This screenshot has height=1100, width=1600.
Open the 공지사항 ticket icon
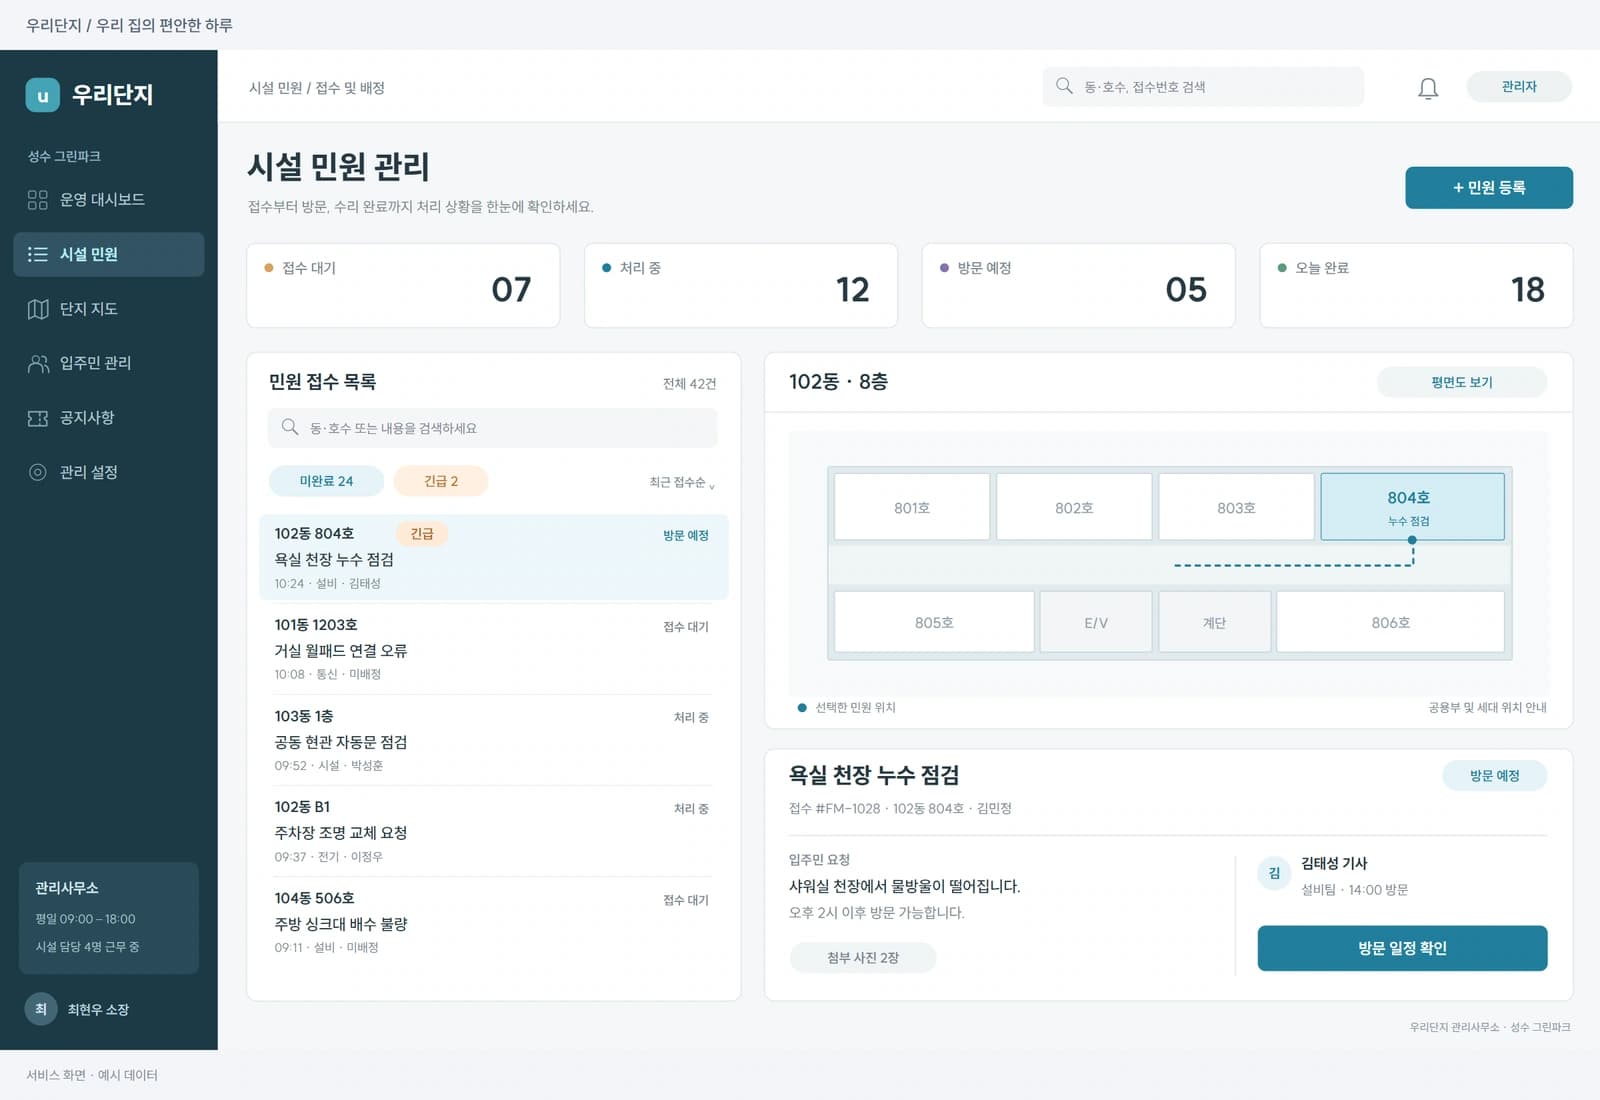point(38,418)
